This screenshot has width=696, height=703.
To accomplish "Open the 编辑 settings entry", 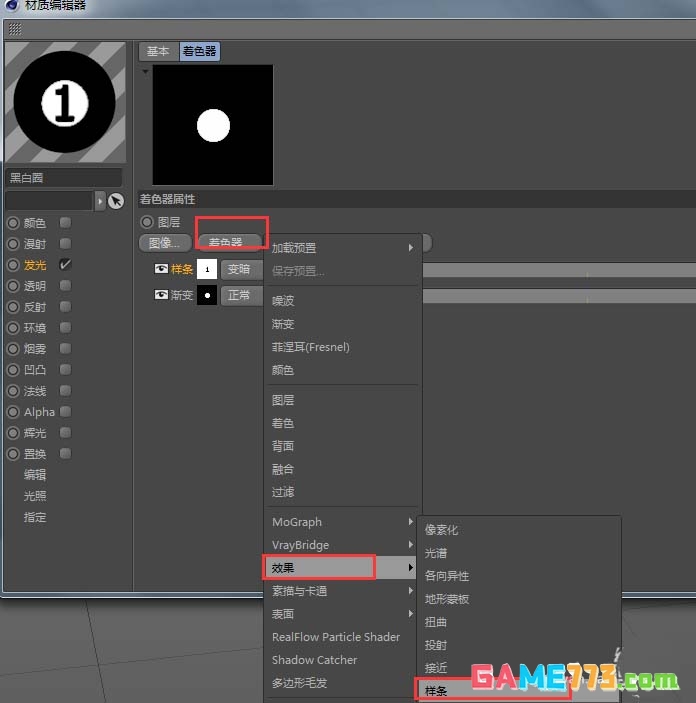I will (35, 475).
